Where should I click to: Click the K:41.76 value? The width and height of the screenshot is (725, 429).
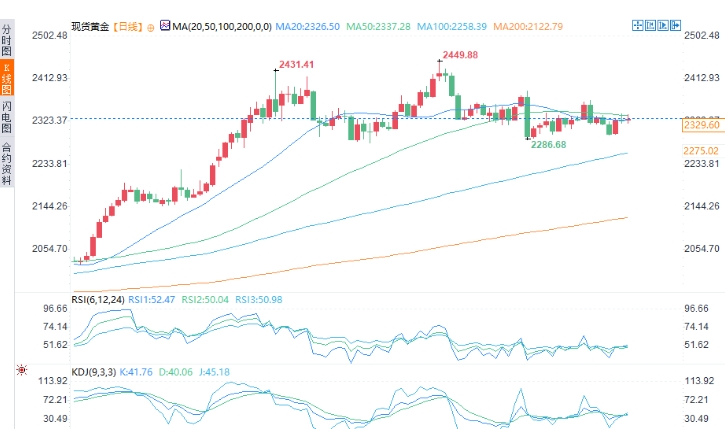coord(136,372)
